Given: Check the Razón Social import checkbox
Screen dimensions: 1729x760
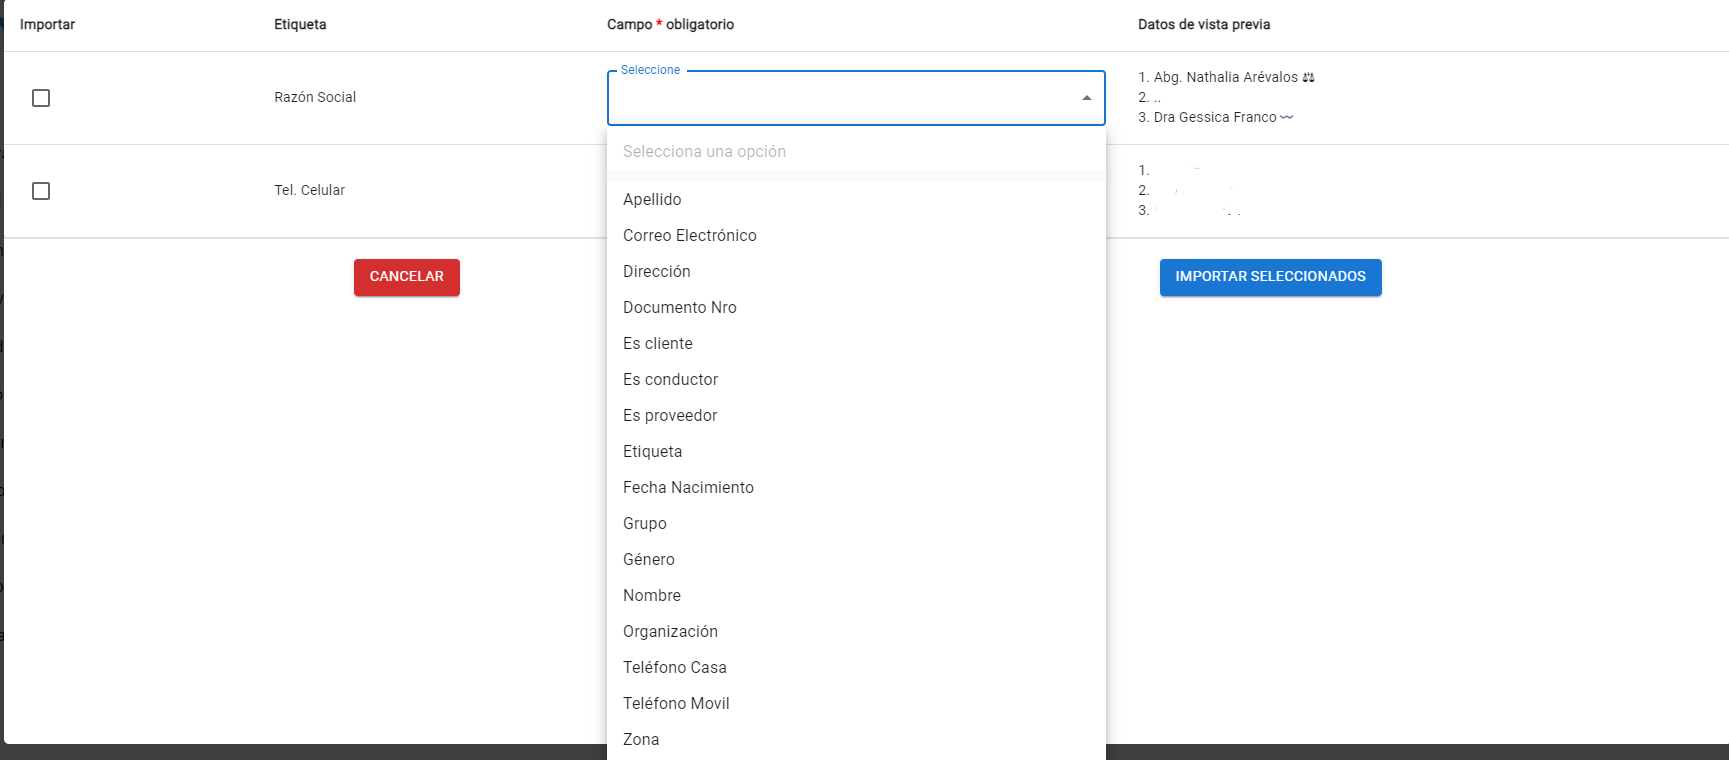Looking at the screenshot, I should [x=41, y=98].
